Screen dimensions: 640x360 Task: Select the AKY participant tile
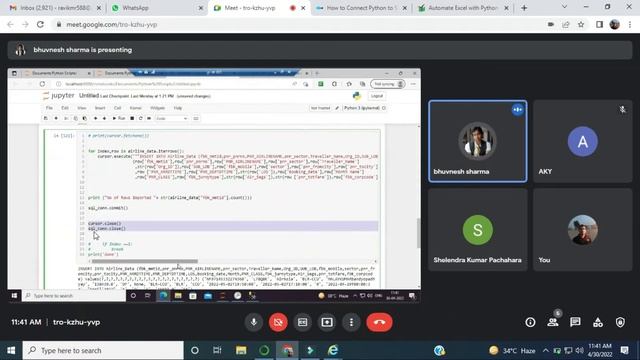pos(583,141)
